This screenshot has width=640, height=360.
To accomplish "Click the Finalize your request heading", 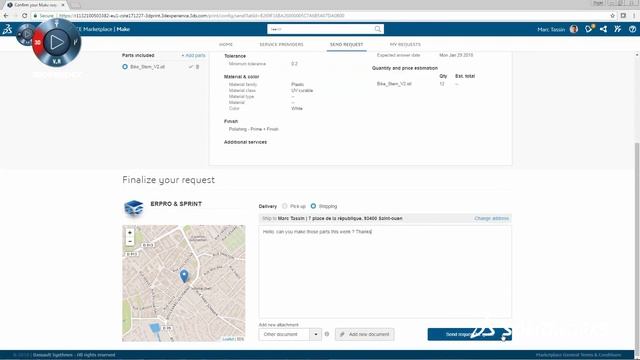I will pyautogui.click(x=168, y=180).
